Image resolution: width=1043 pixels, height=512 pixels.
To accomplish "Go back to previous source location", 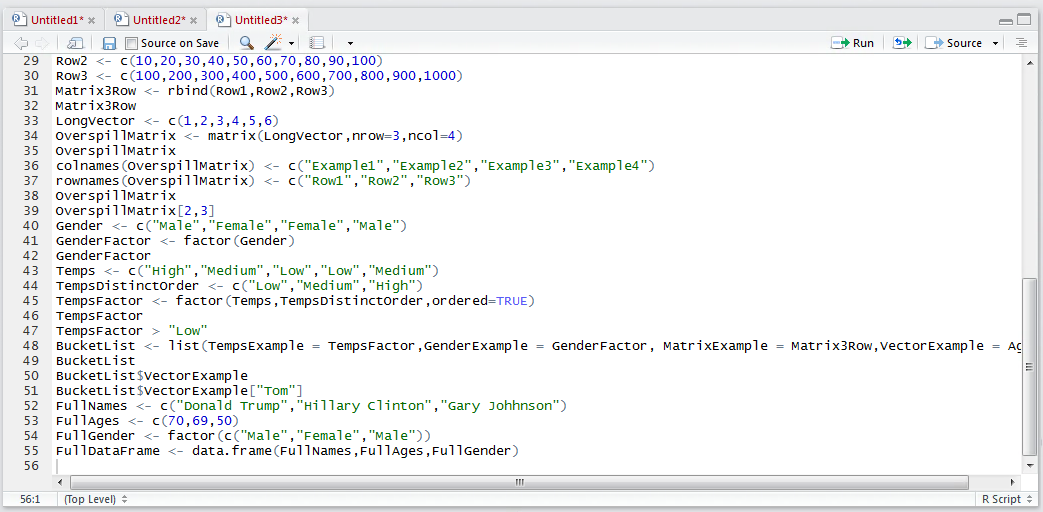I will 21,43.
